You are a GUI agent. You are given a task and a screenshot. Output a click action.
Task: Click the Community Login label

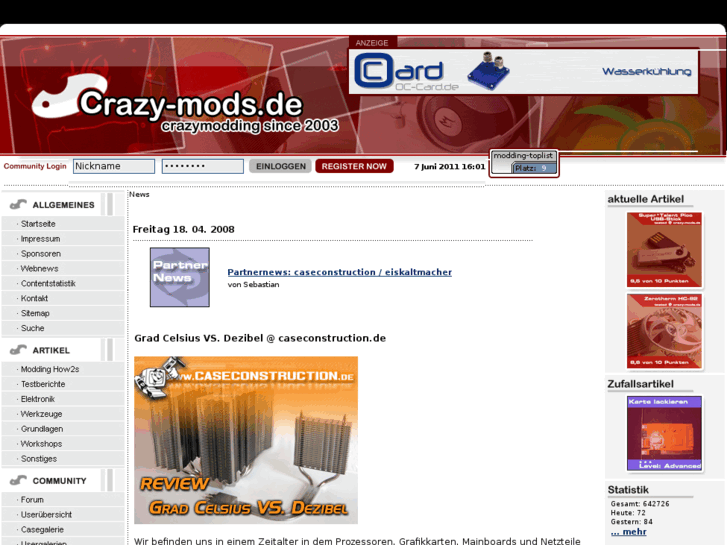[35, 166]
